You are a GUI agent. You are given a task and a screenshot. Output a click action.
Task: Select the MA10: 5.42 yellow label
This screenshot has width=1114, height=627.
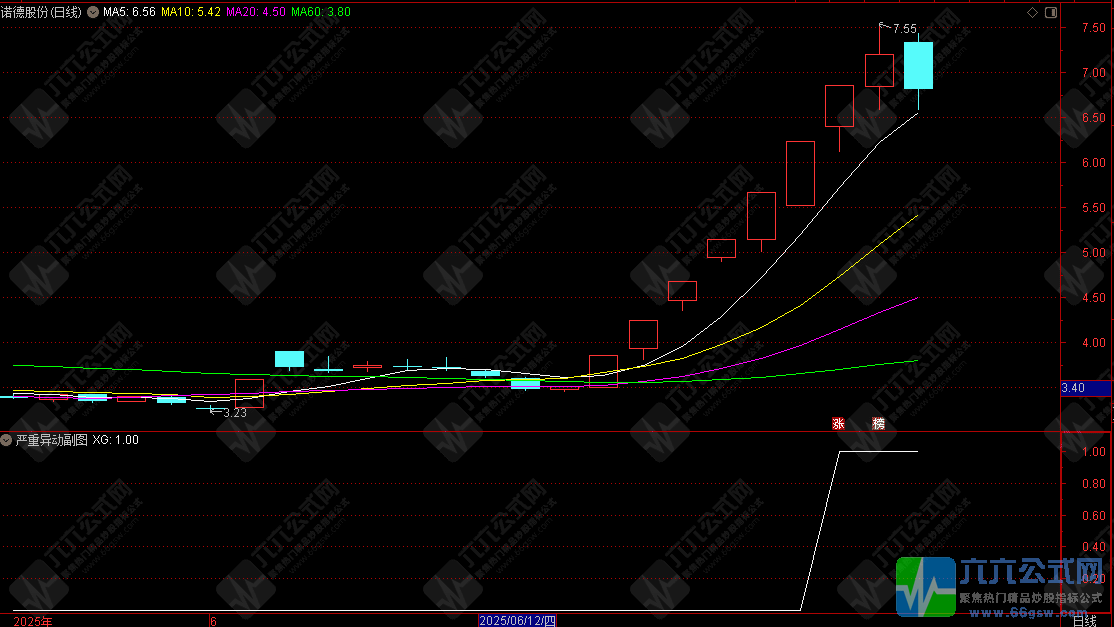[x=190, y=12]
